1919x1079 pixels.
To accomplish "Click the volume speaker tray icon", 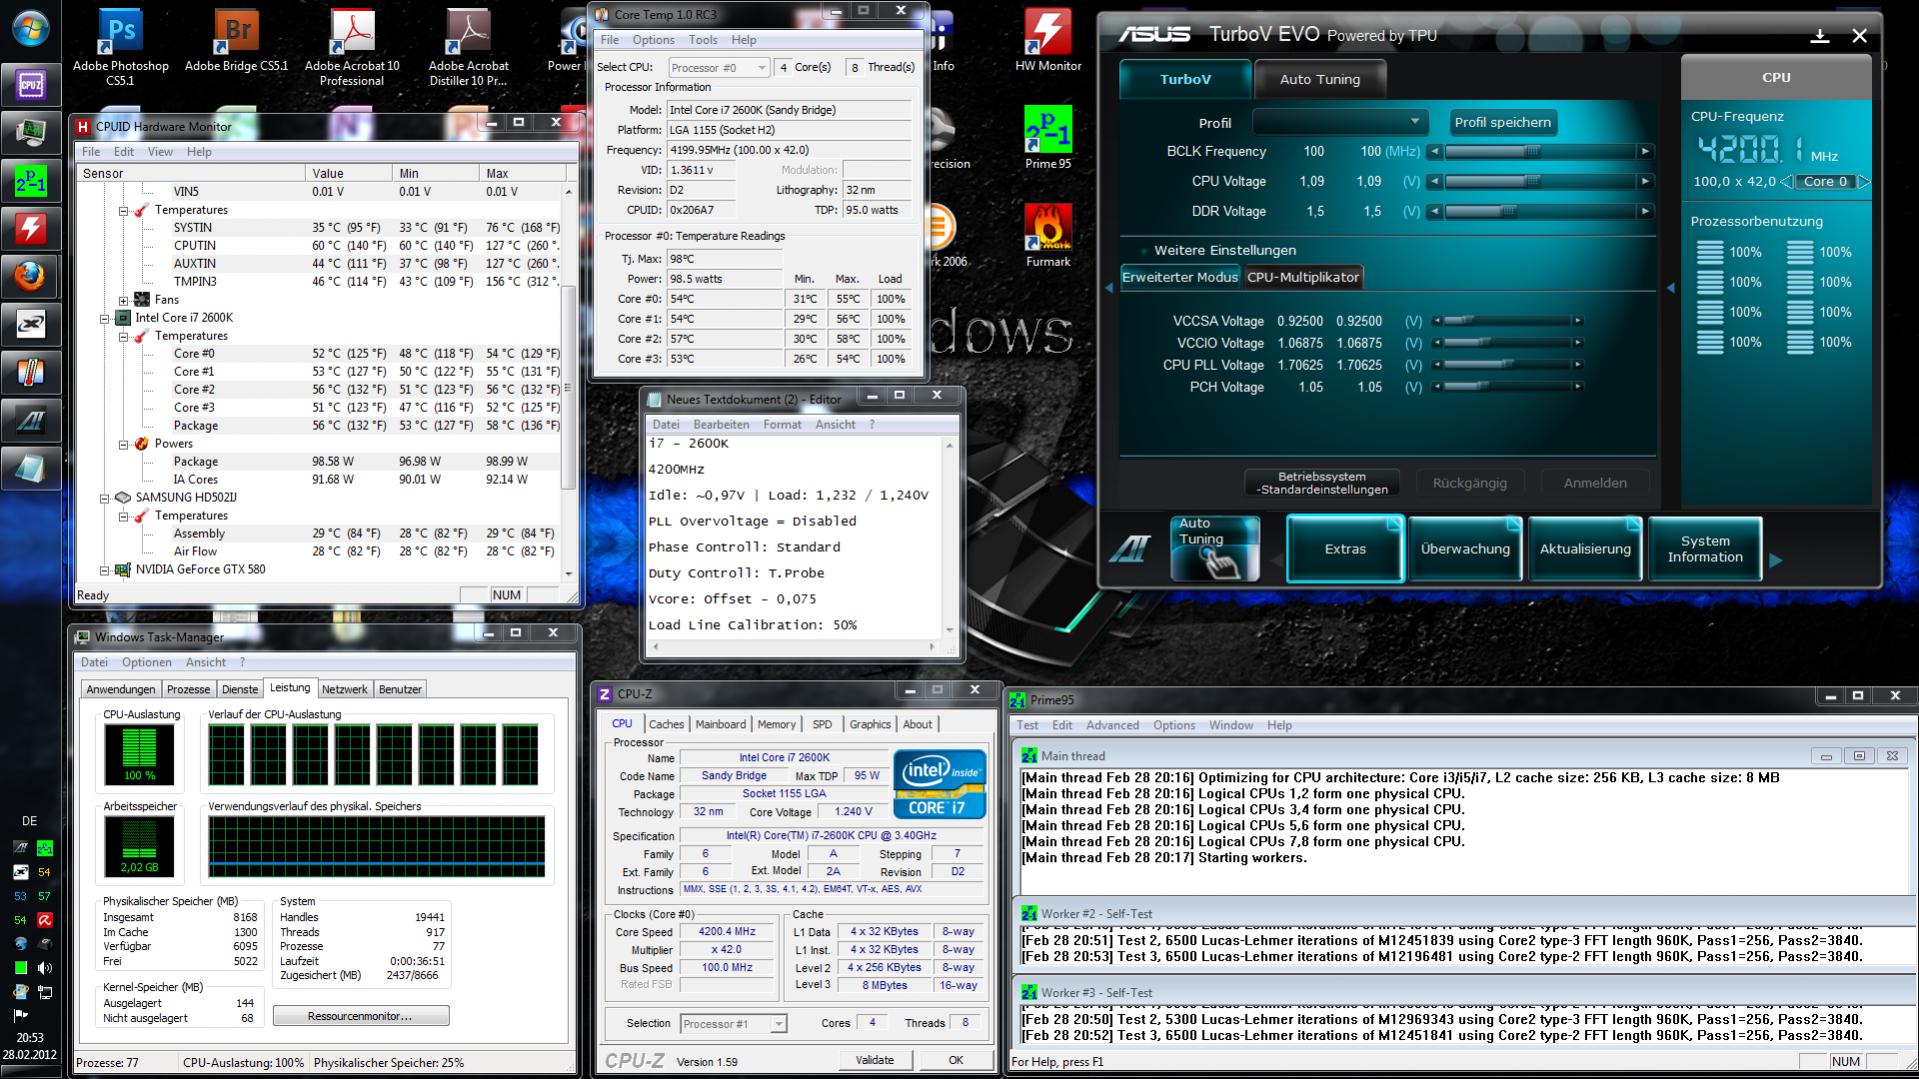I will (44, 968).
